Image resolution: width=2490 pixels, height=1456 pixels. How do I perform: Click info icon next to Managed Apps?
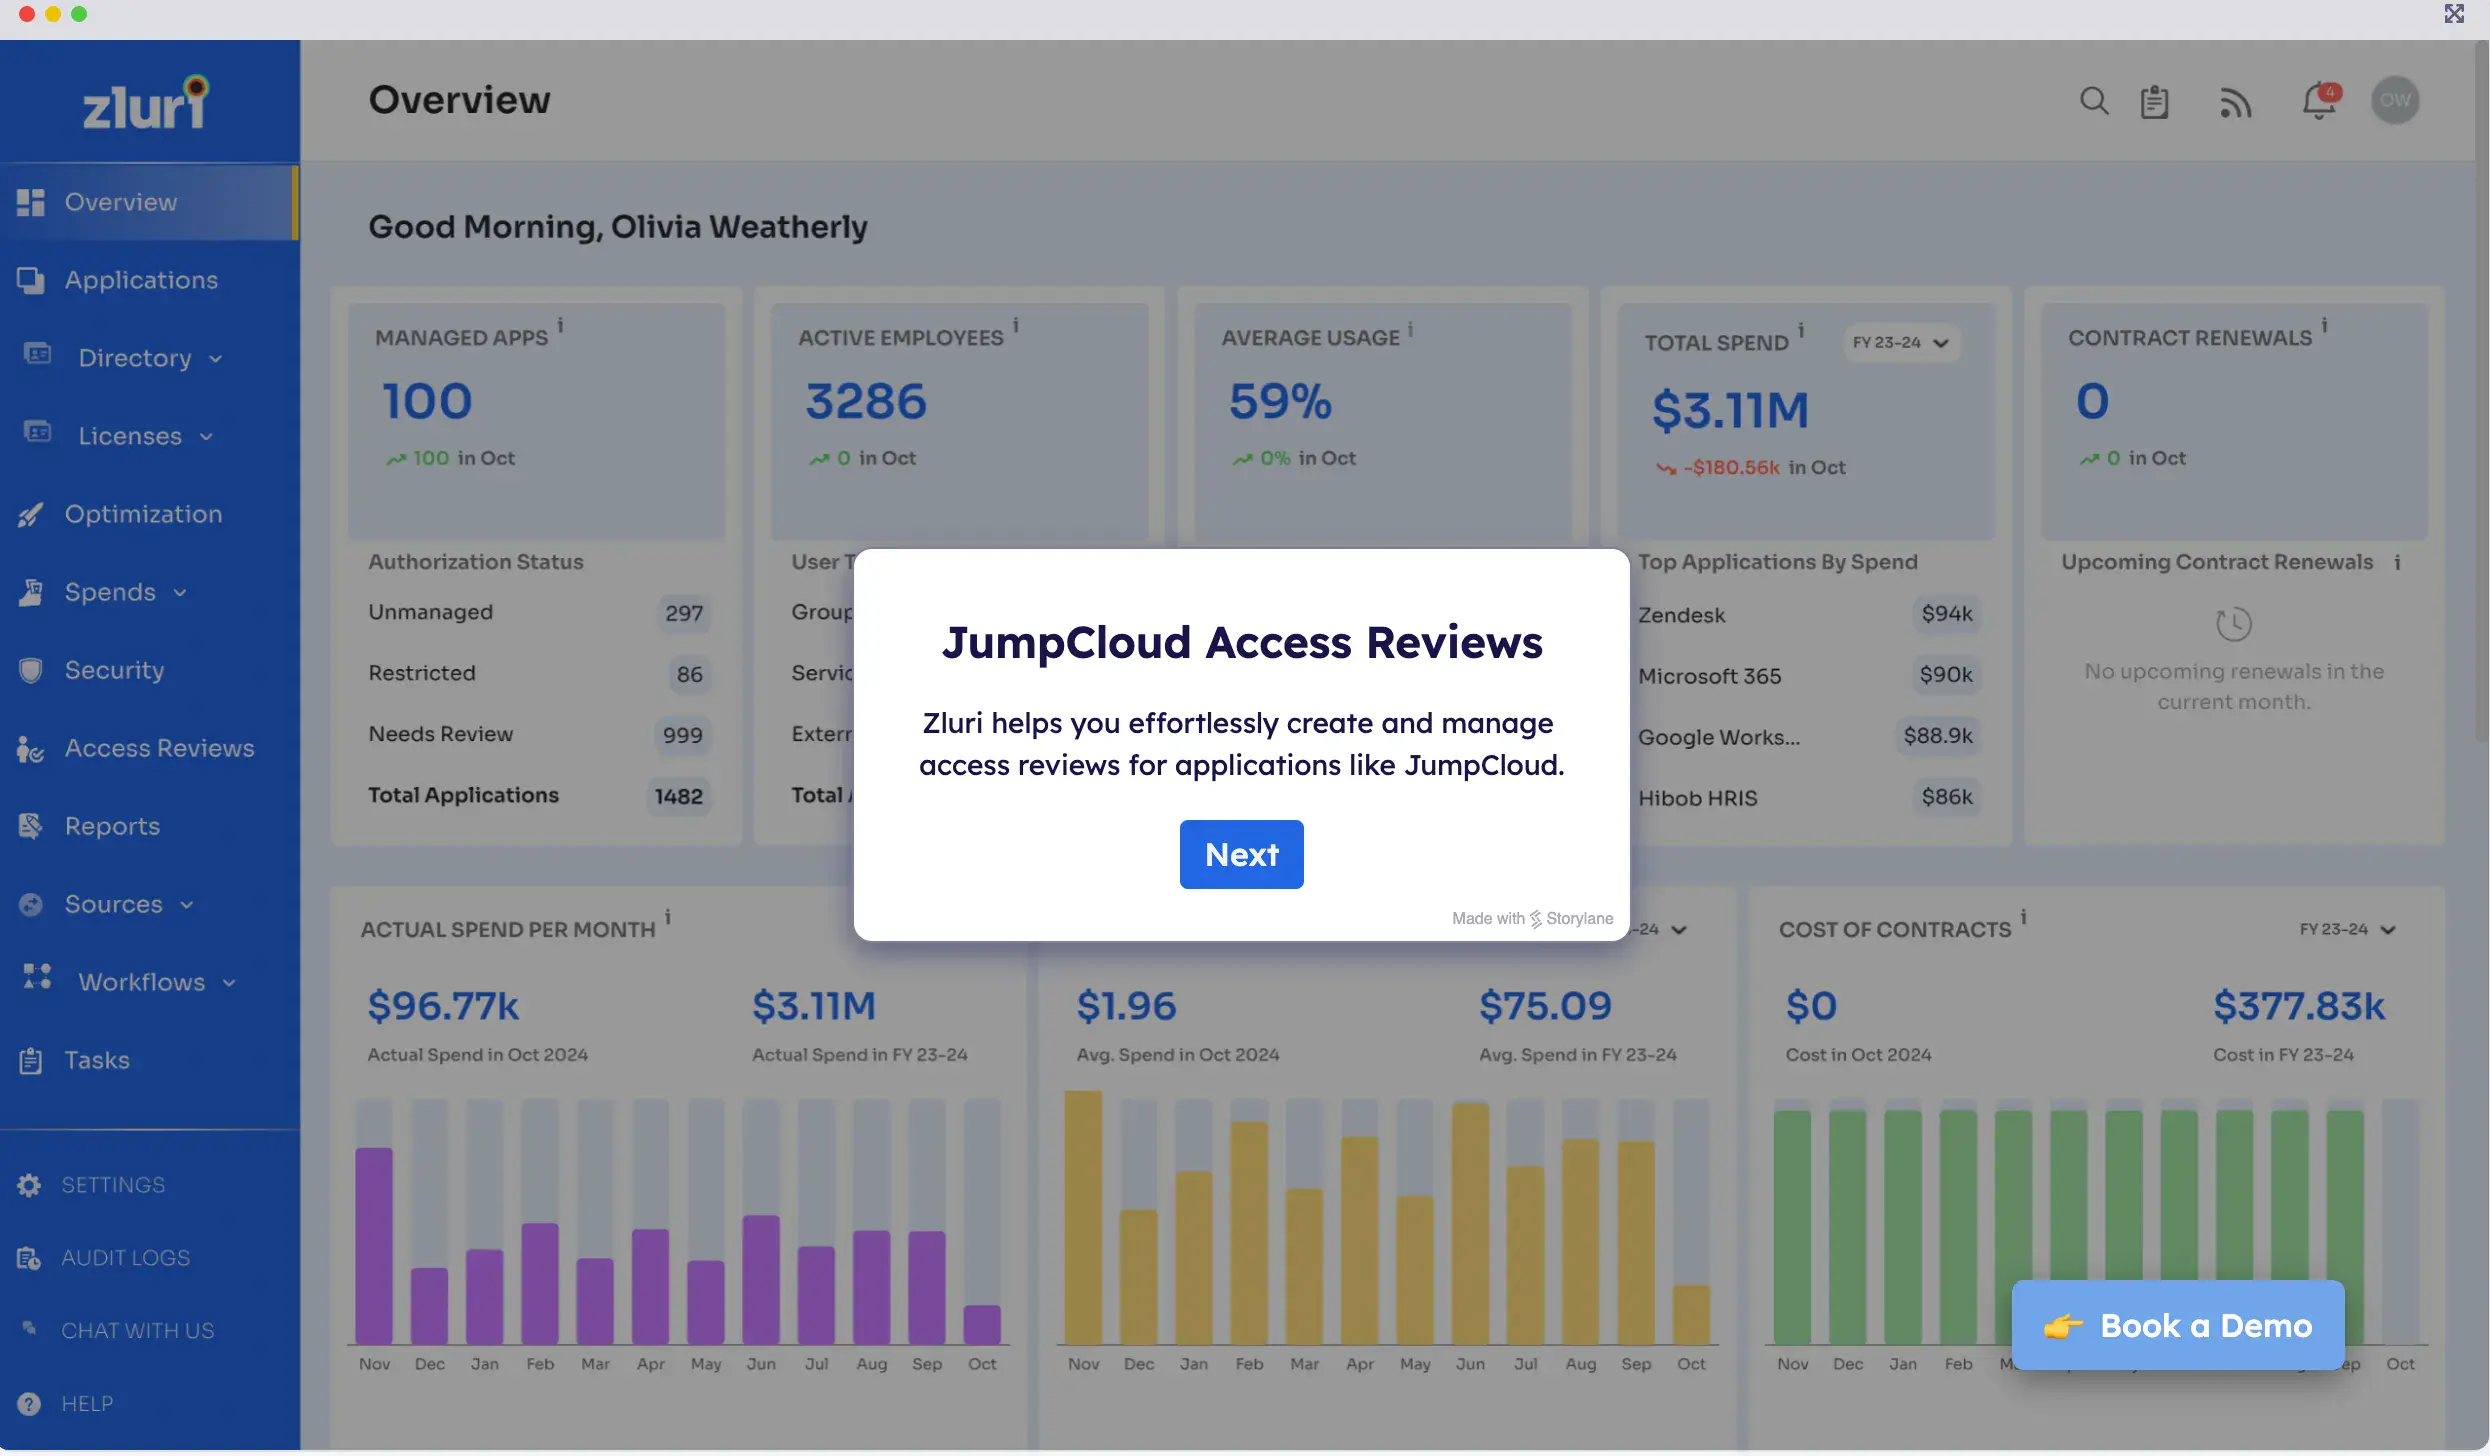560,325
